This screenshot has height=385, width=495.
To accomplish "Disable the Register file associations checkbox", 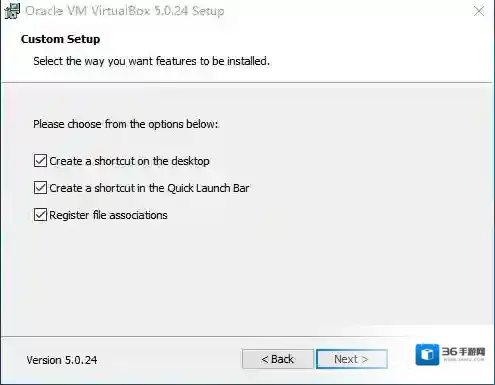I will pos(40,215).
